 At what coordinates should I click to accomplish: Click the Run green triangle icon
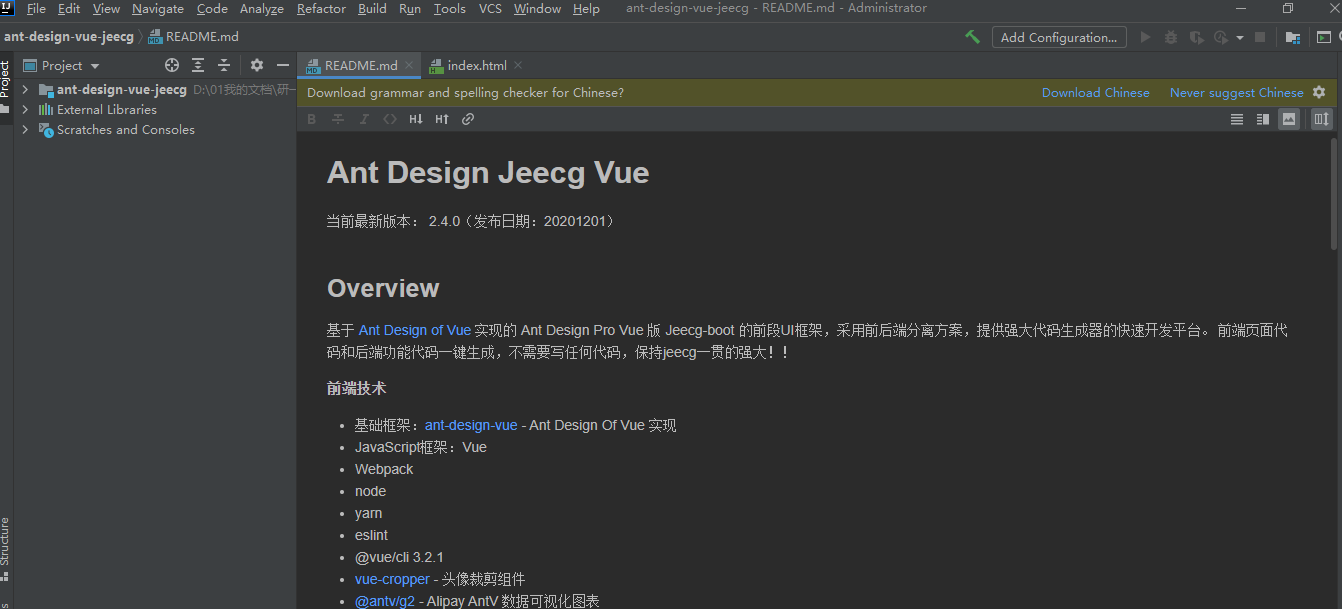(x=1145, y=37)
